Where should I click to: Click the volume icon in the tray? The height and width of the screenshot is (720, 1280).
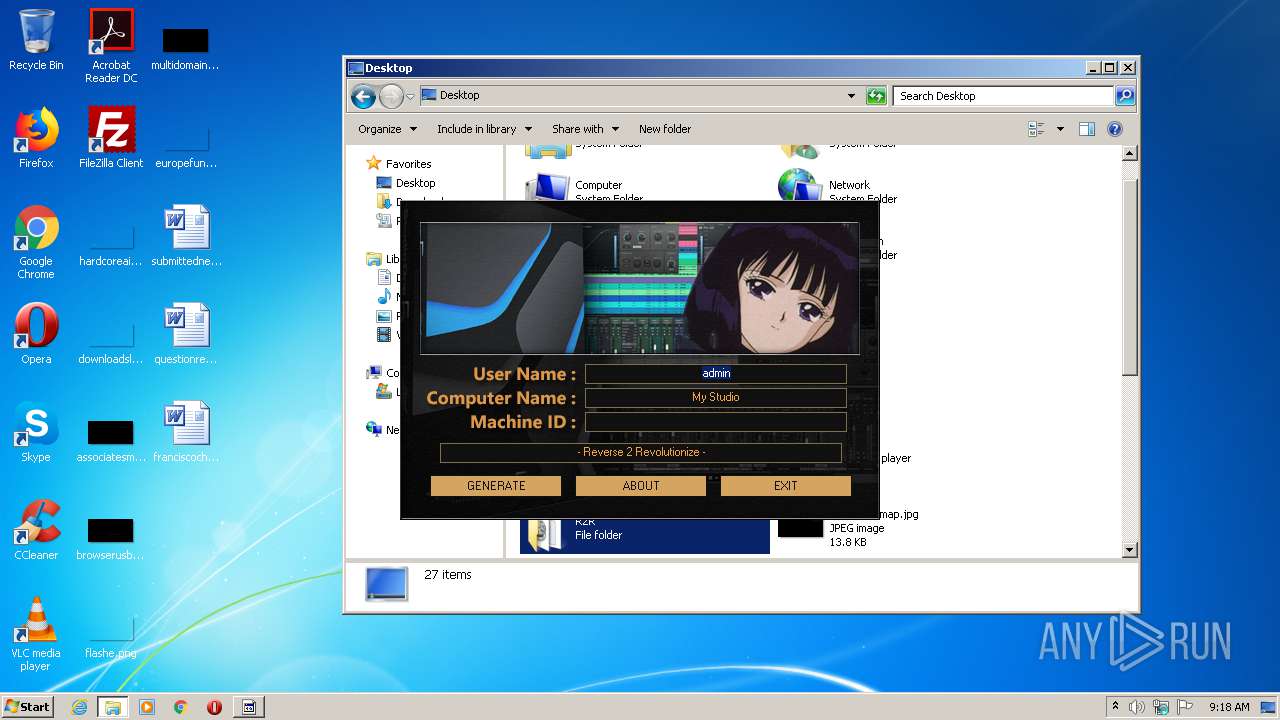[1137, 707]
